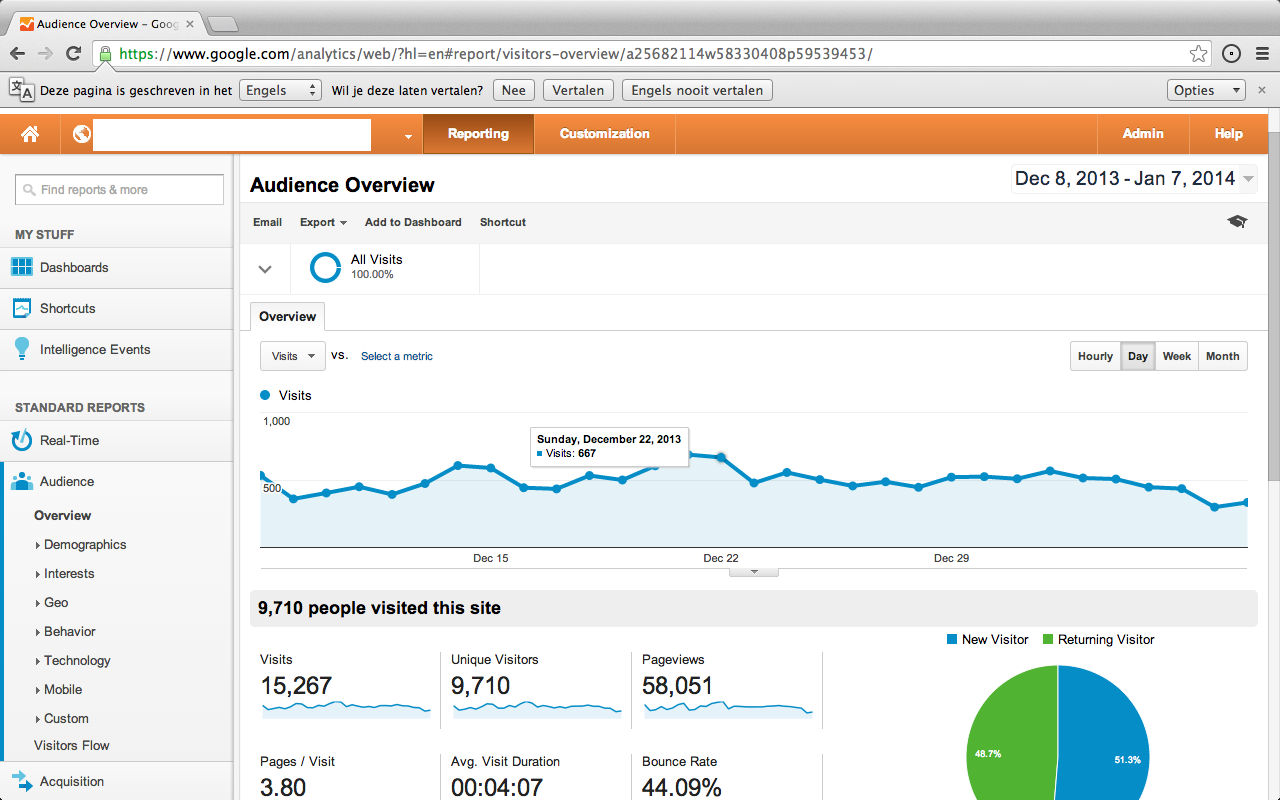Click Add to Dashboard
The height and width of the screenshot is (800, 1280).
tap(413, 222)
